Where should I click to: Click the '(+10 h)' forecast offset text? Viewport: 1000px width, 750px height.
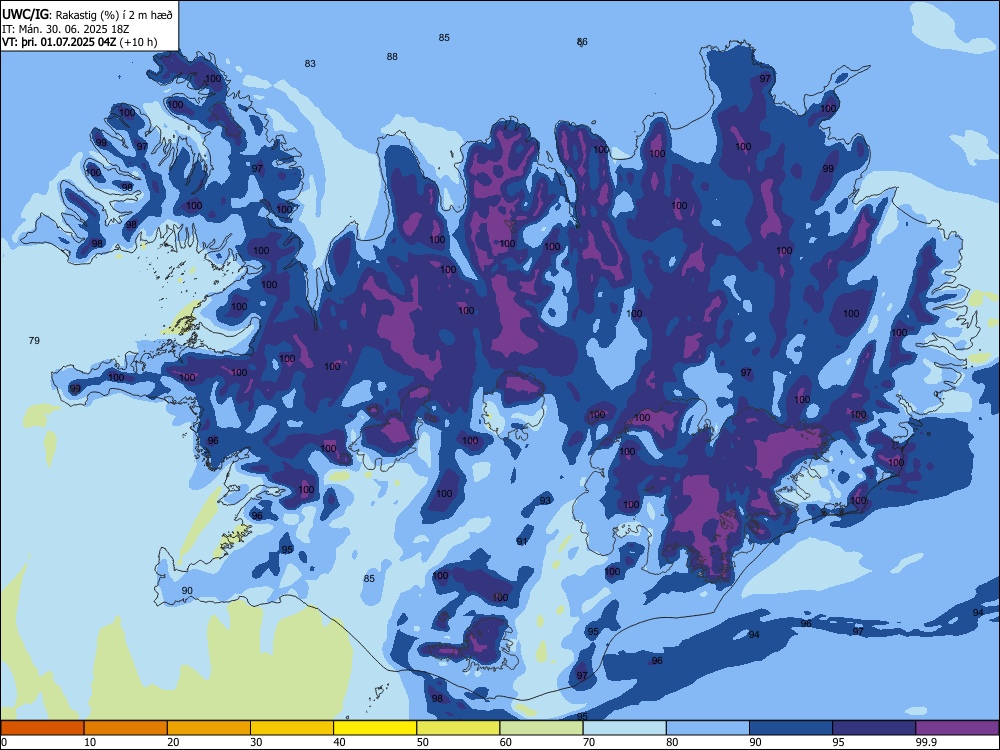click(x=138, y=42)
